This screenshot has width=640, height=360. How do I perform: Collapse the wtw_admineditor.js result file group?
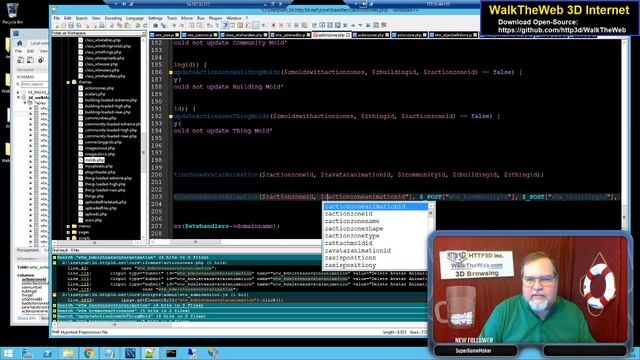(54, 294)
